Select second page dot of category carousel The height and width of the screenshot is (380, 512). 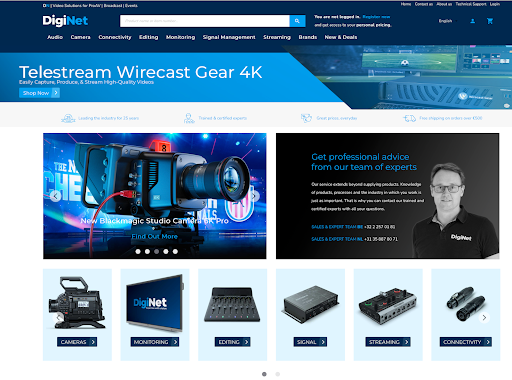click(x=278, y=374)
